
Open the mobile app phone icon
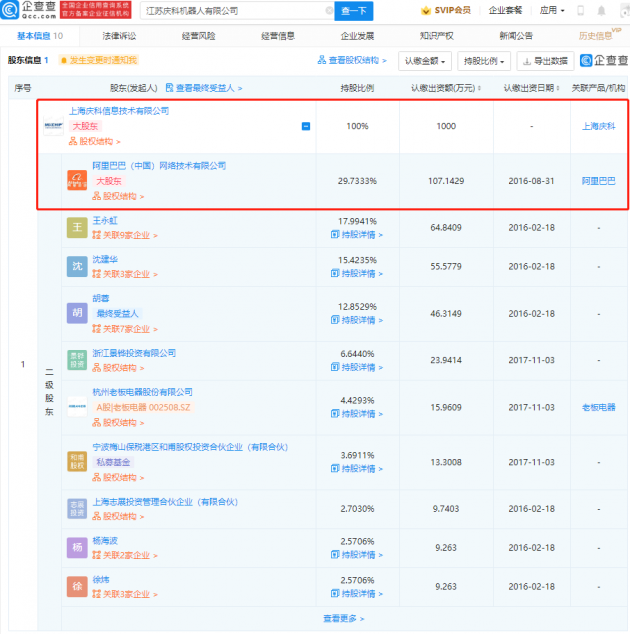coord(581,11)
